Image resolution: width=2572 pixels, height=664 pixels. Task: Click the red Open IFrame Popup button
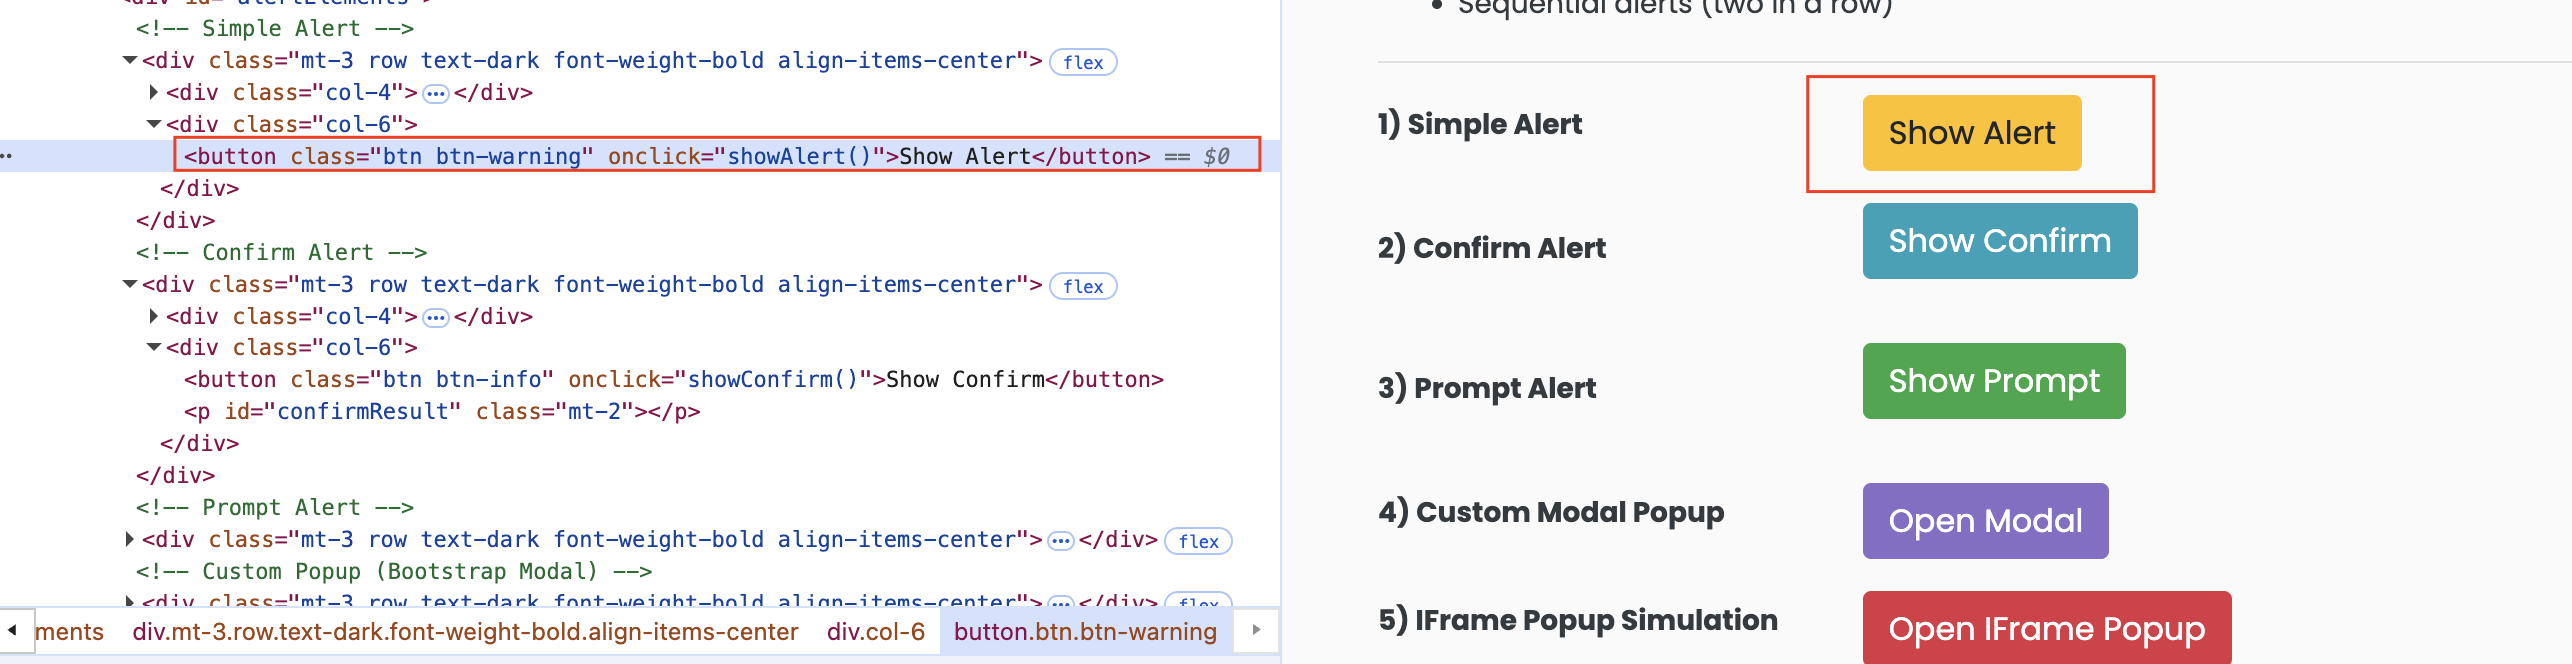pyautogui.click(x=2046, y=628)
